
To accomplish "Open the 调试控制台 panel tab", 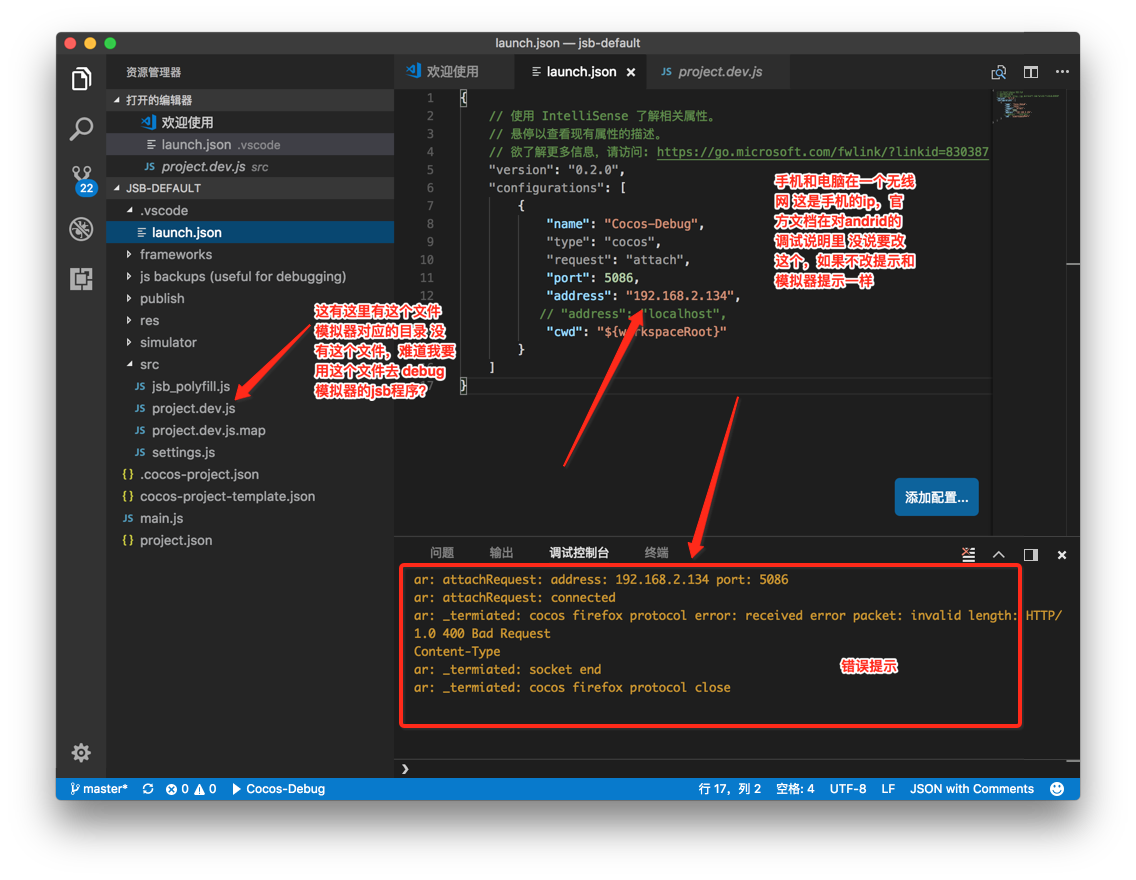I will 579,553.
